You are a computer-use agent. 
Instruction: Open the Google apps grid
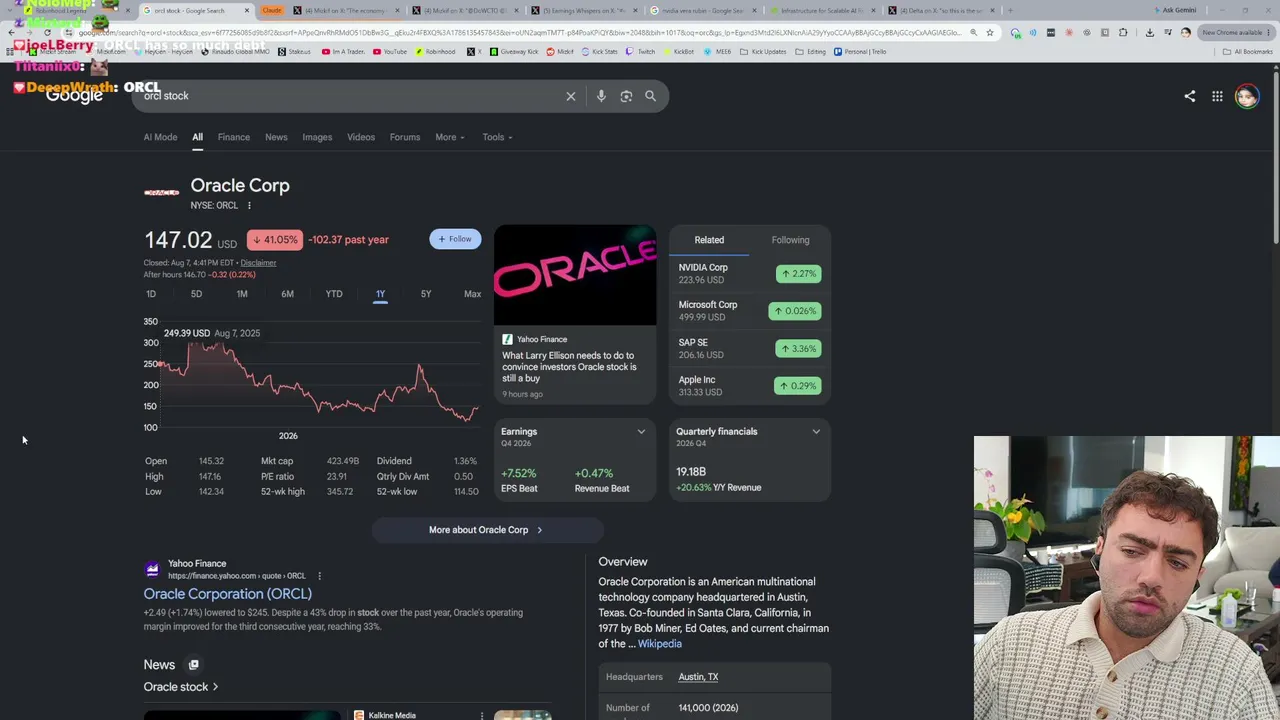click(1217, 96)
